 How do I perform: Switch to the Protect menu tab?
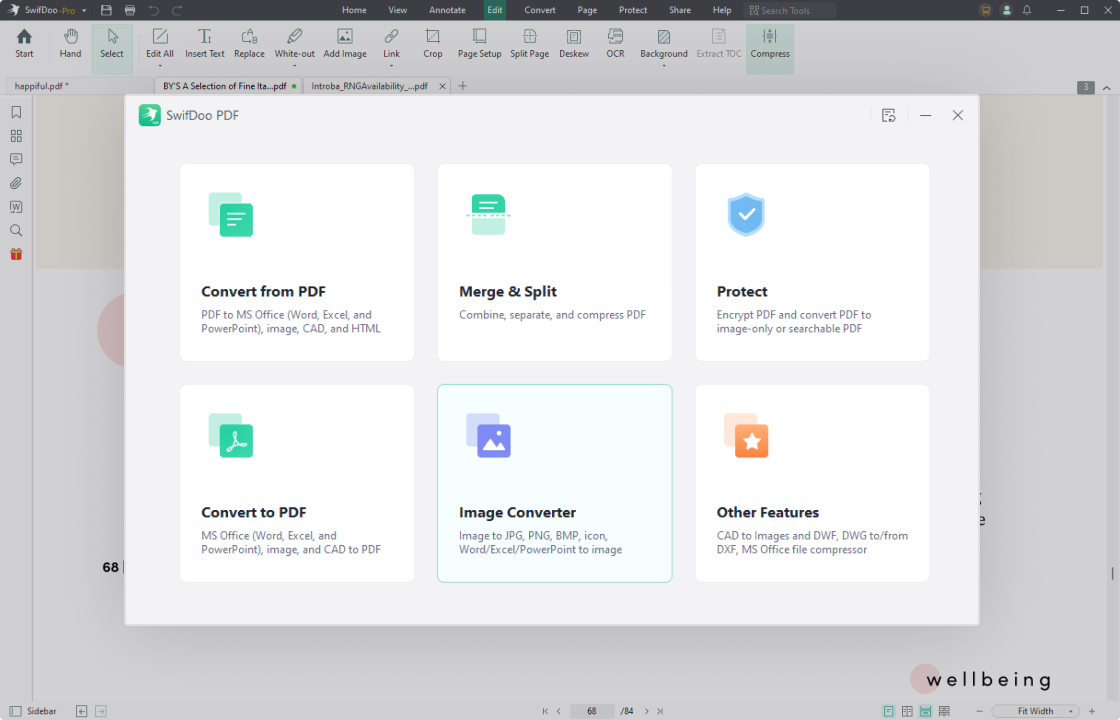pos(633,10)
